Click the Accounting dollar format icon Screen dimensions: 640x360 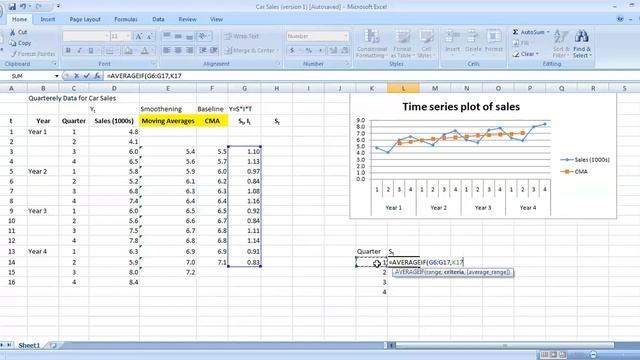coord(292,50)
